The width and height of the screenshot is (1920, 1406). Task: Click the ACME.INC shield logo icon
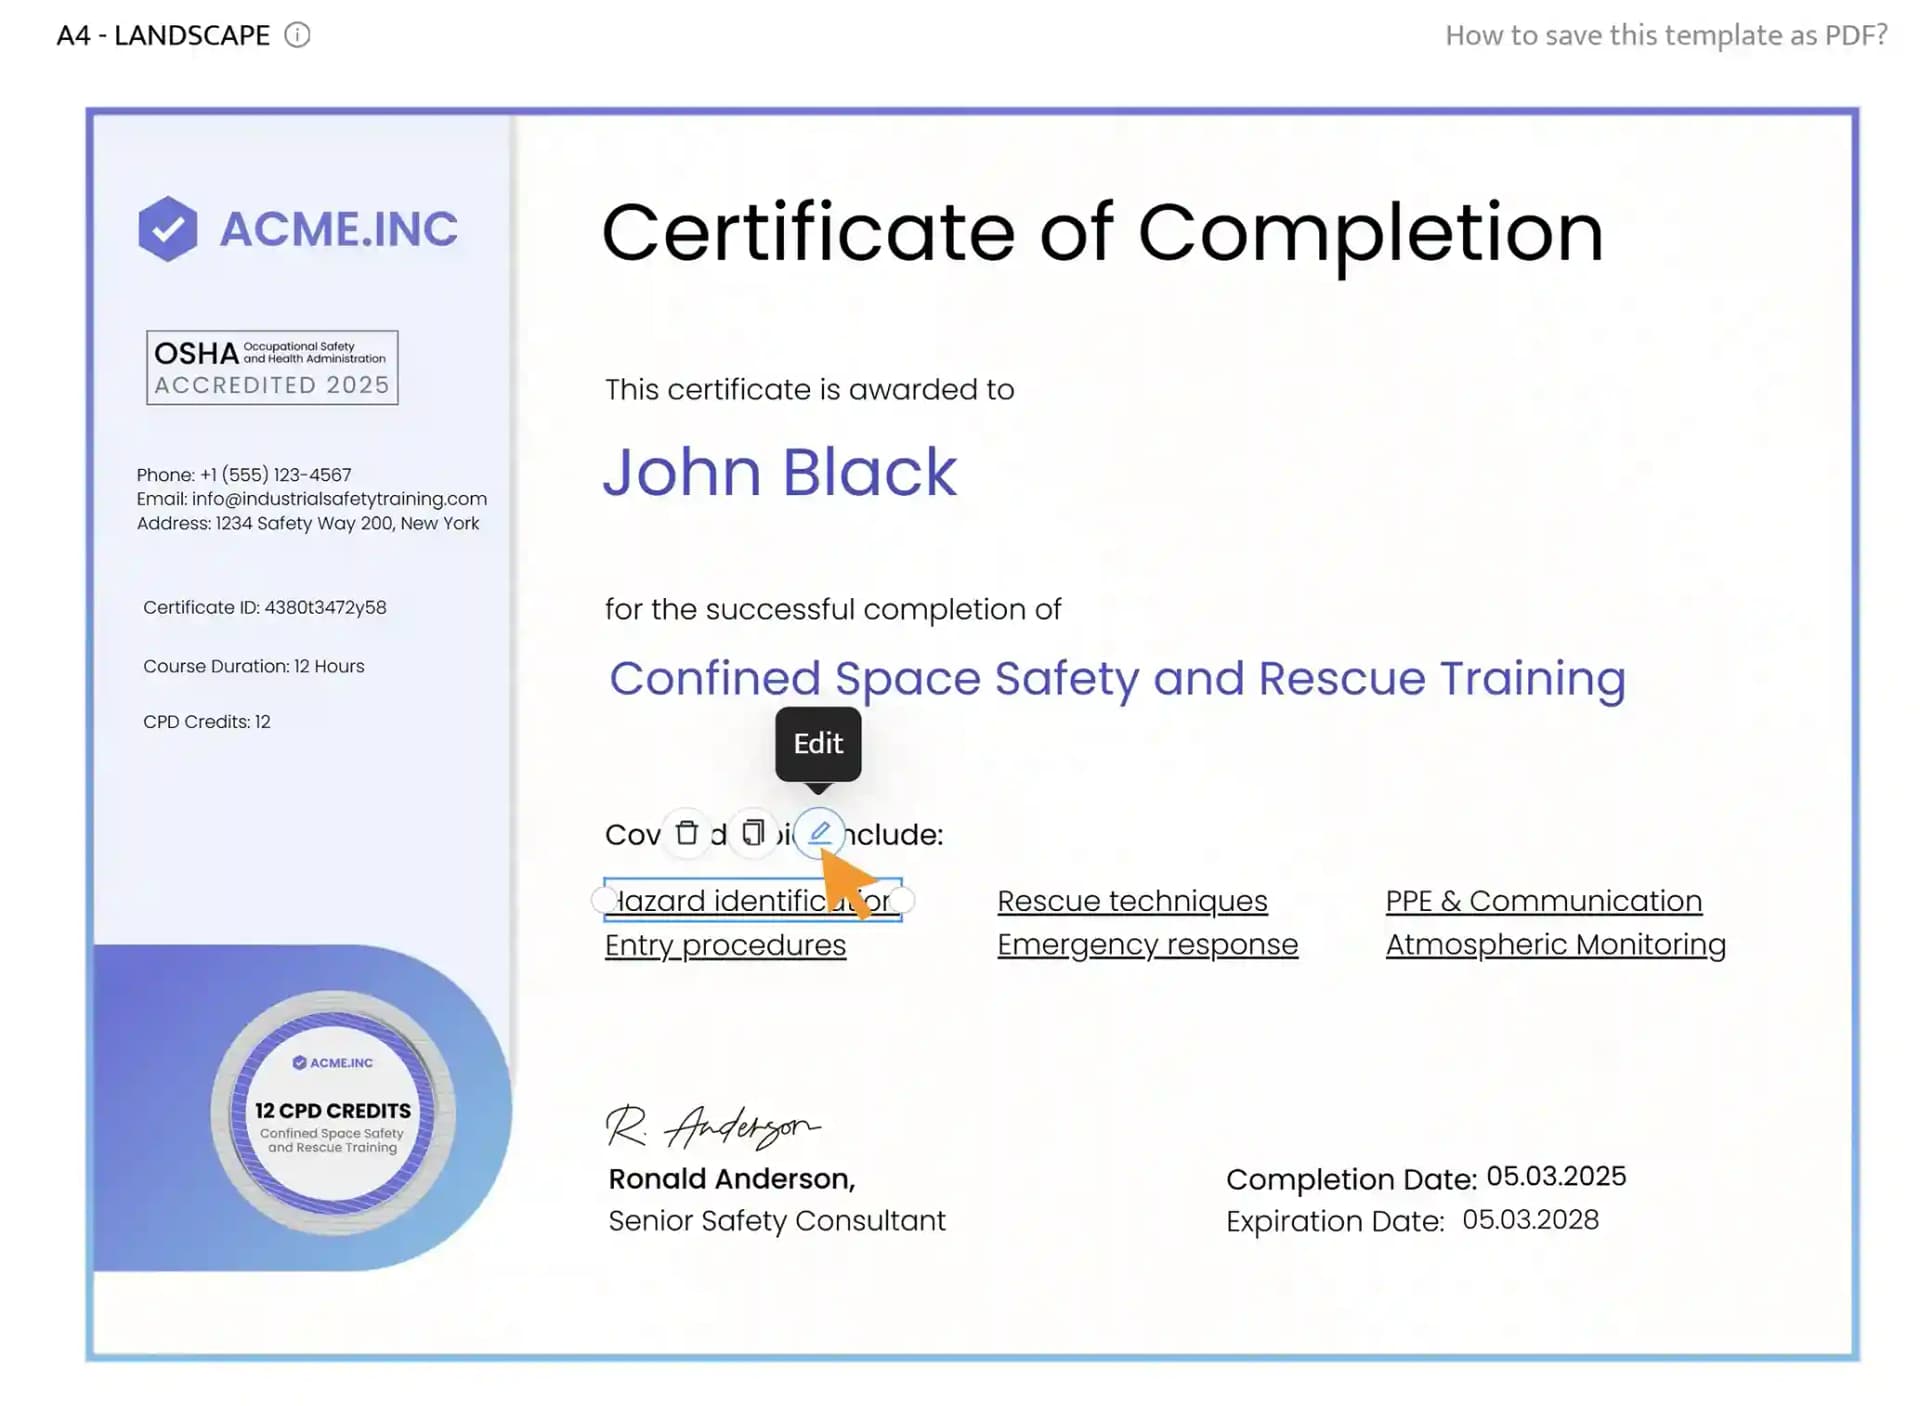(x=168, y=227)
